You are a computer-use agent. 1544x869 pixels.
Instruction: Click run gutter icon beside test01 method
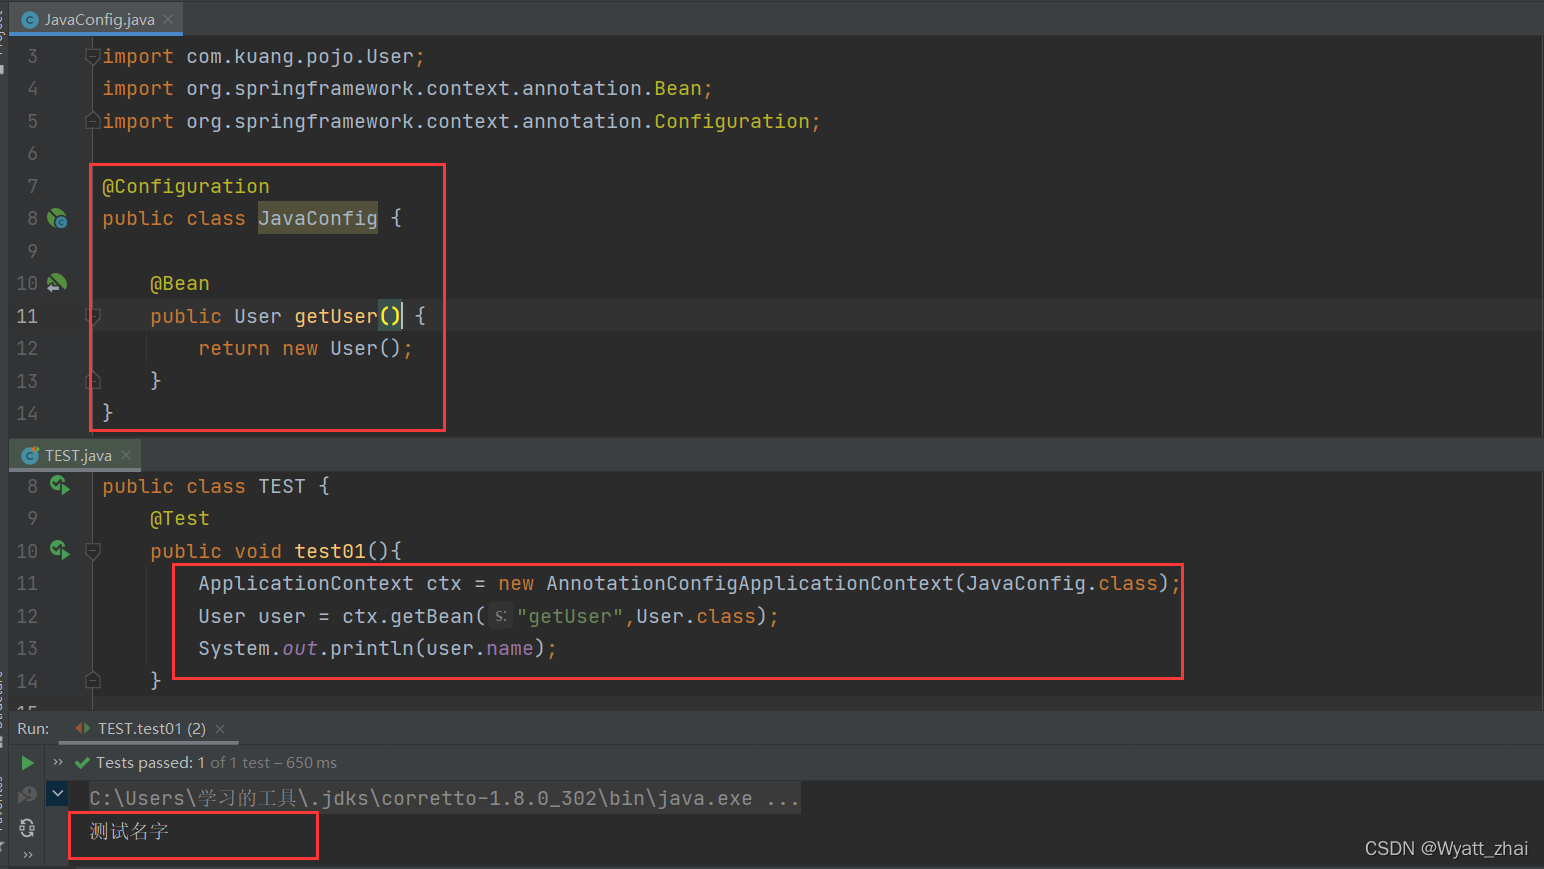click(x=60, y=550)
